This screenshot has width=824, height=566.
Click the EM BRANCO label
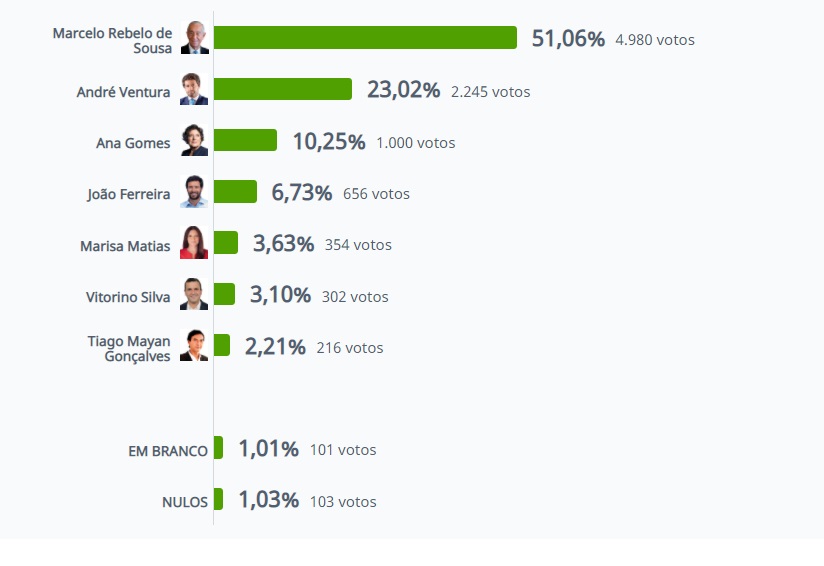click(168, 451)
